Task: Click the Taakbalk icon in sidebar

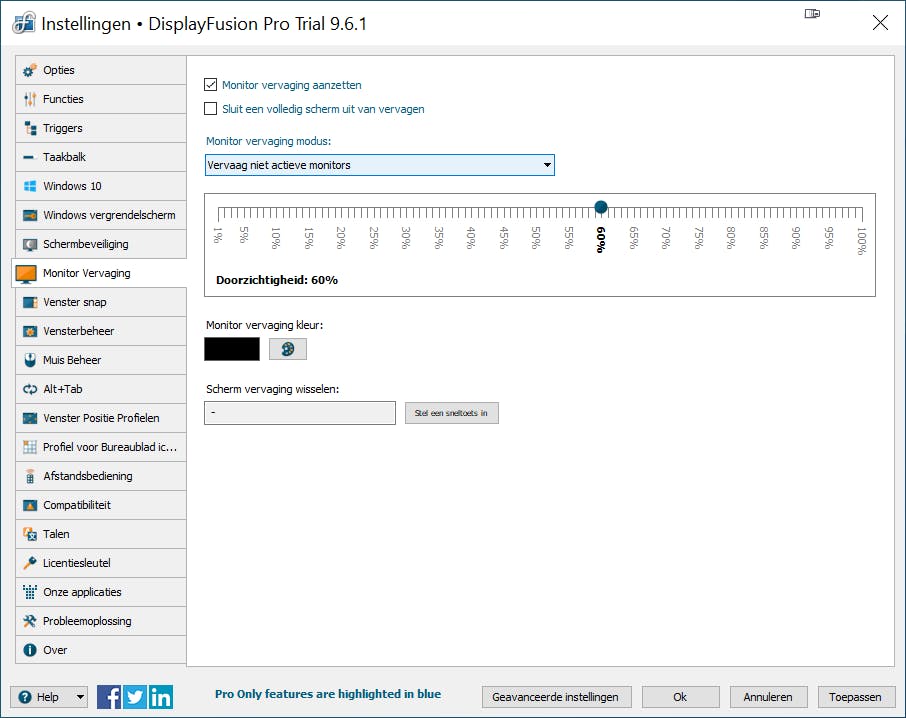Action: coord(29,157)
